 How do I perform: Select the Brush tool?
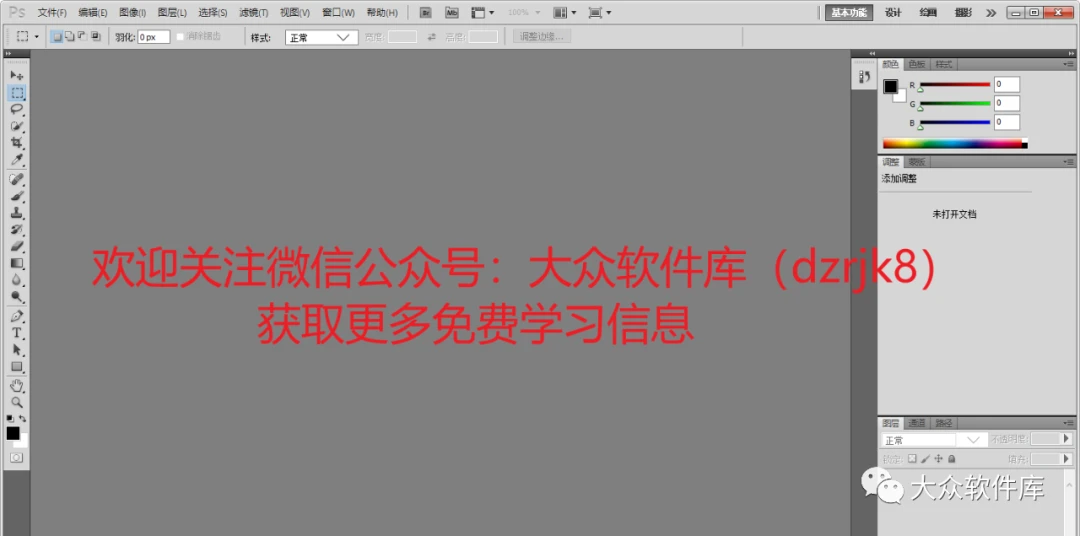[17, 196]
